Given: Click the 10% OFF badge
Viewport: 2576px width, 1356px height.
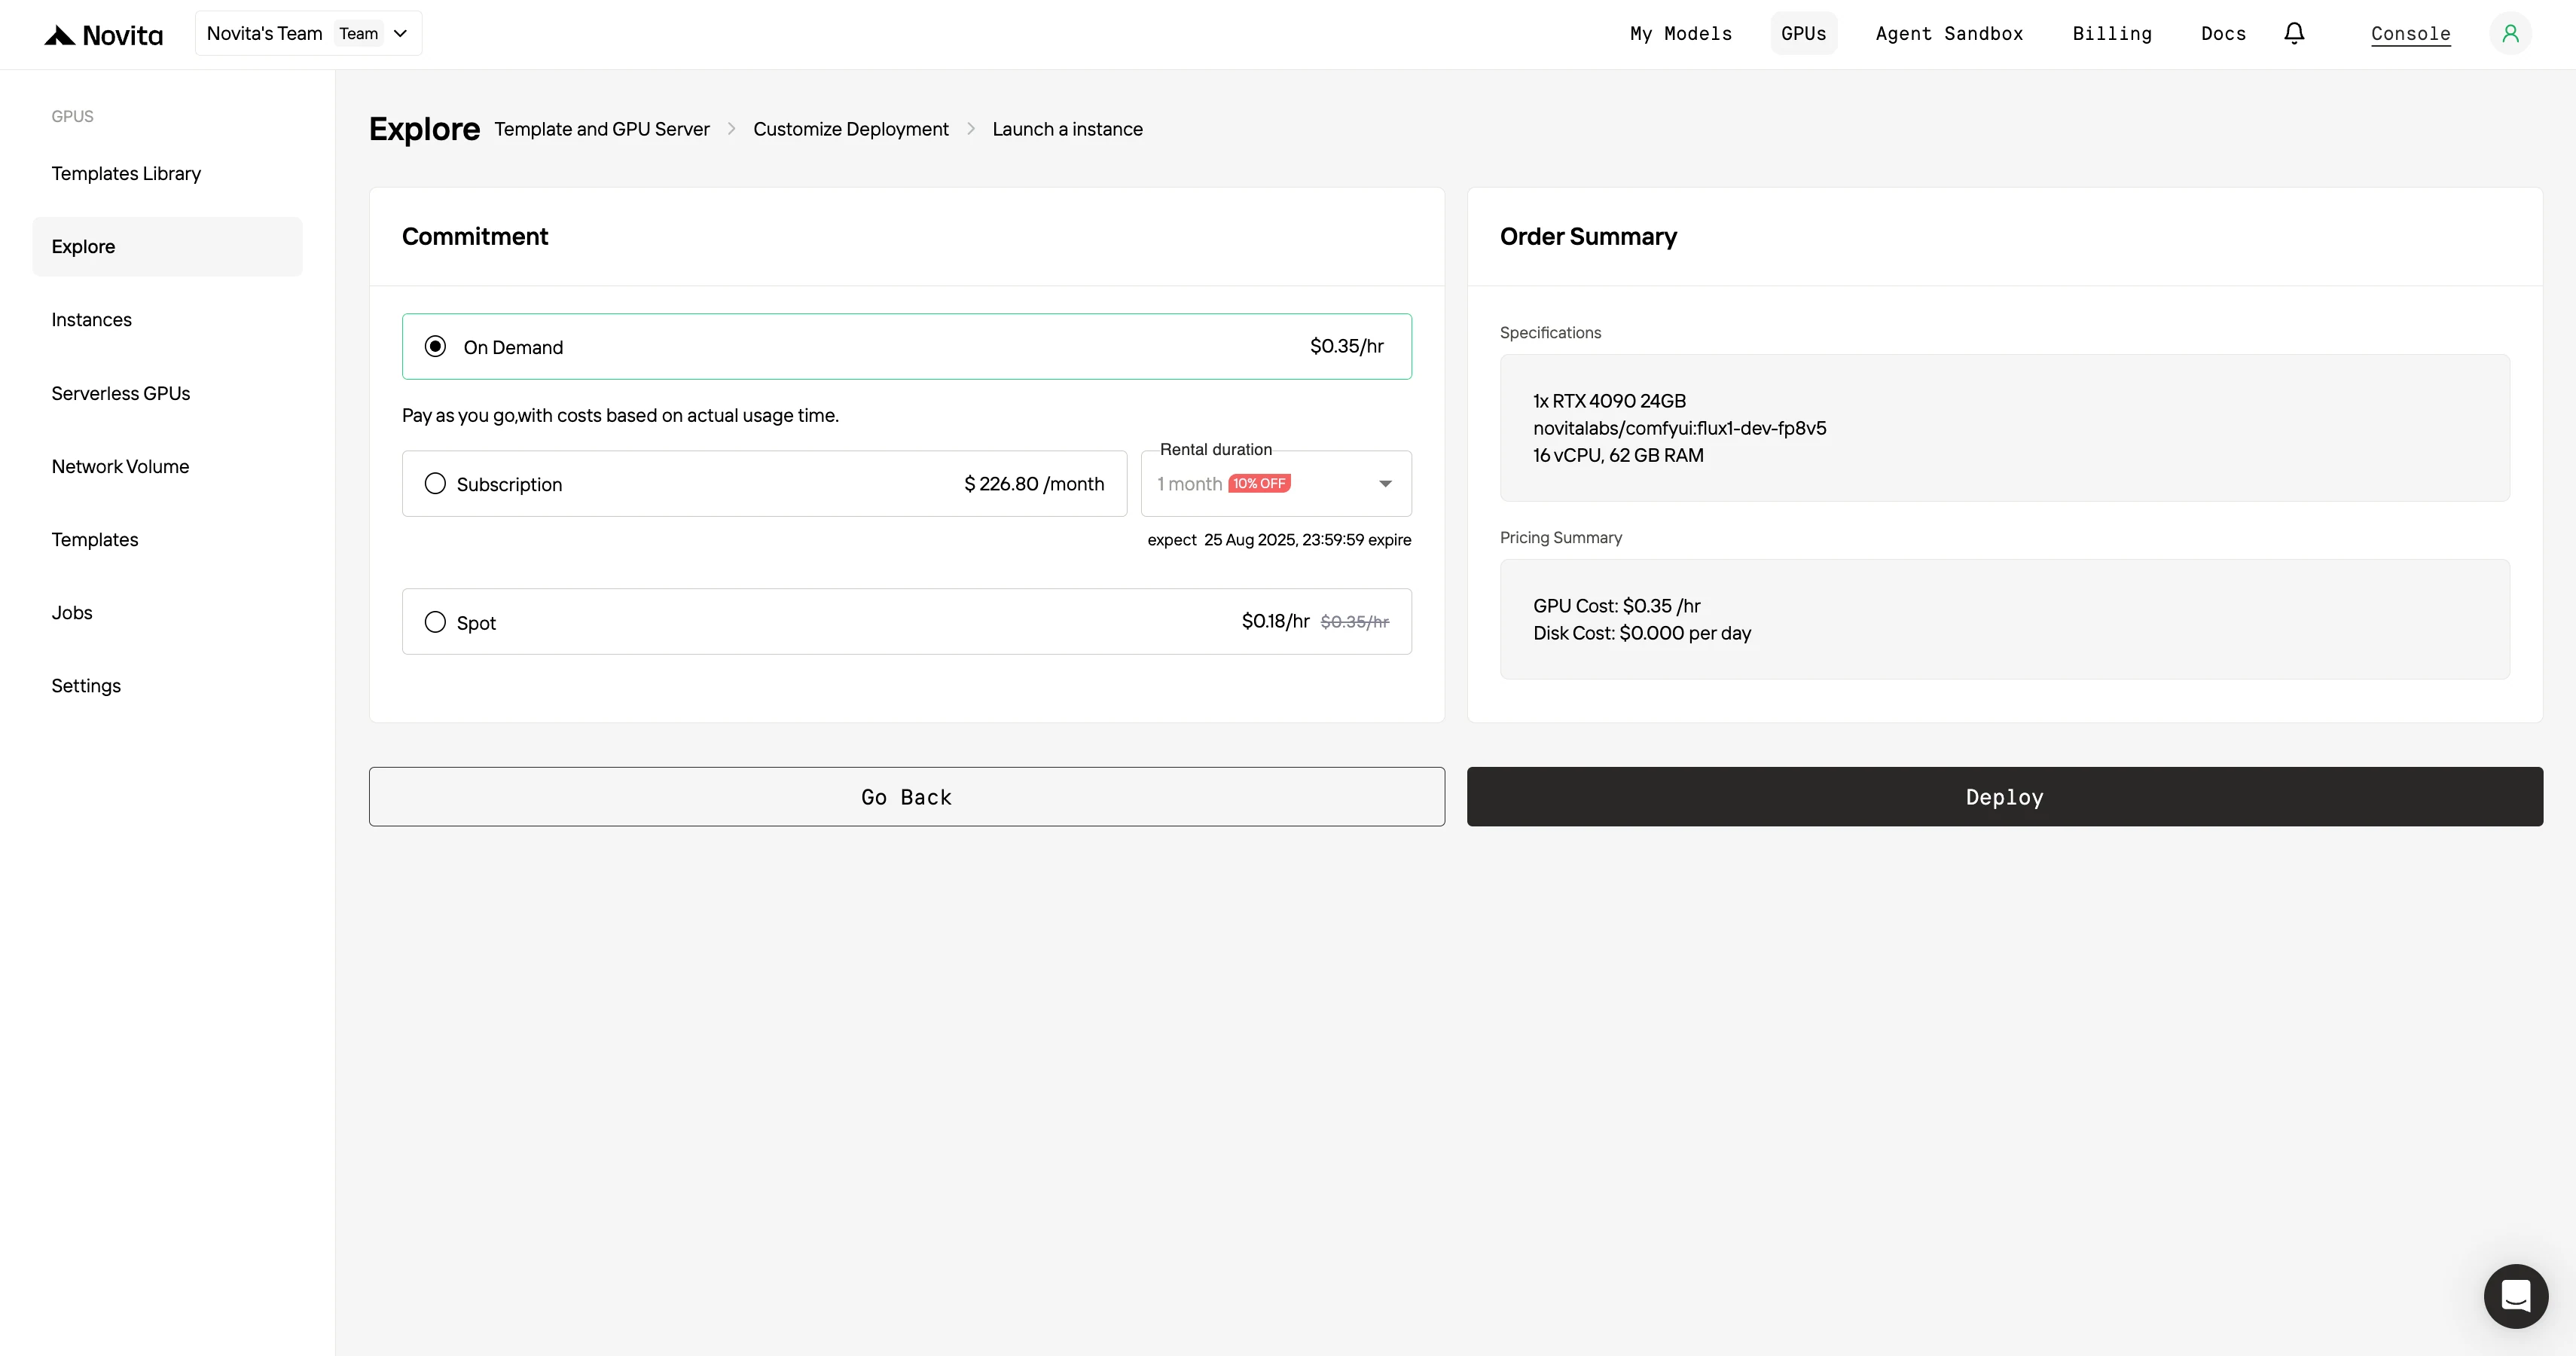Looking at the screenshot, I should [x=1259, y=483].
